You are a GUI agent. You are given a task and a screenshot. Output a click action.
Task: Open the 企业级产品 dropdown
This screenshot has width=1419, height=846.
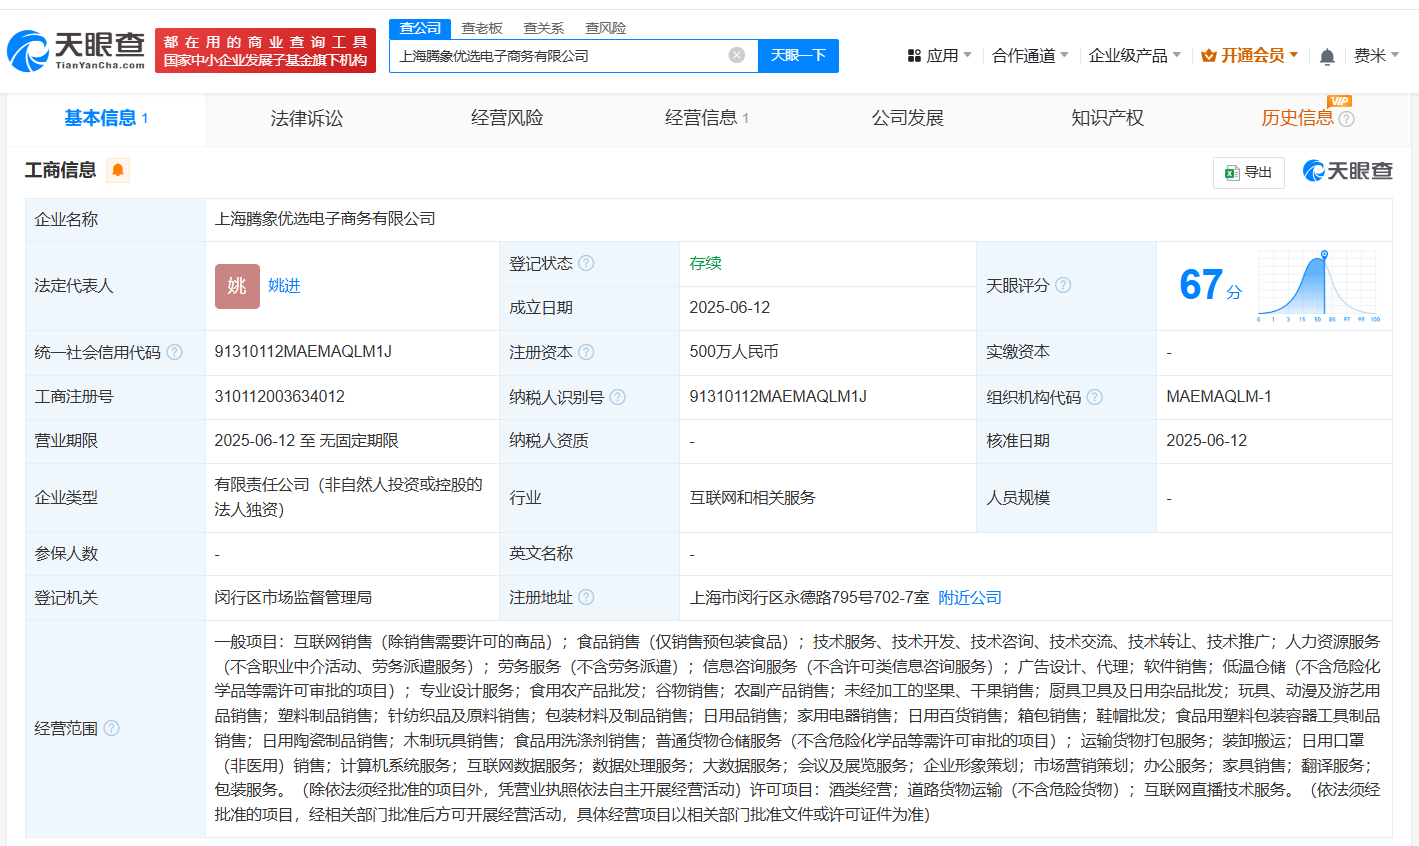pos(1134,56)
